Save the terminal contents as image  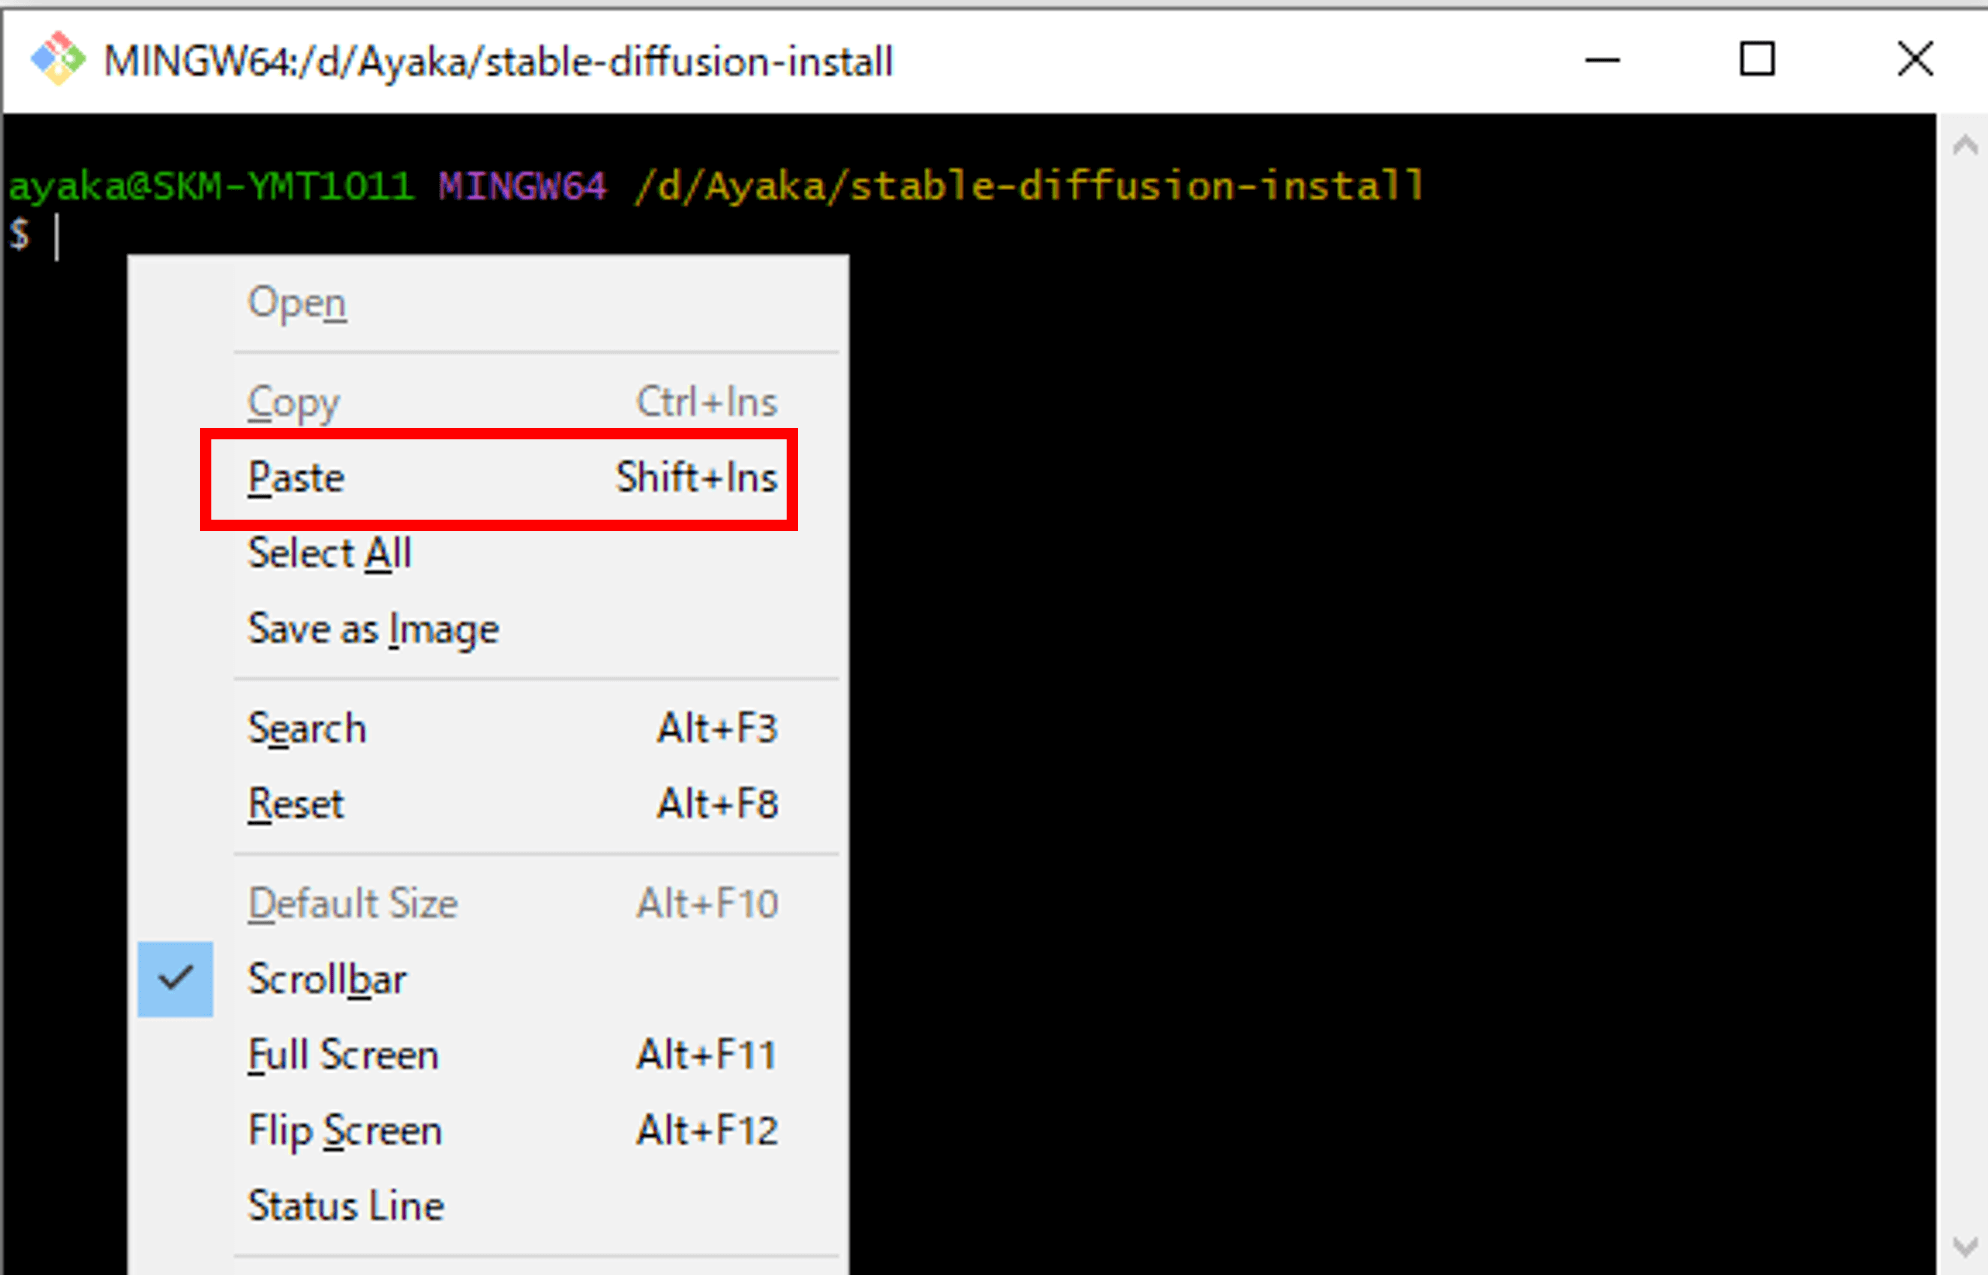point(373,629)
